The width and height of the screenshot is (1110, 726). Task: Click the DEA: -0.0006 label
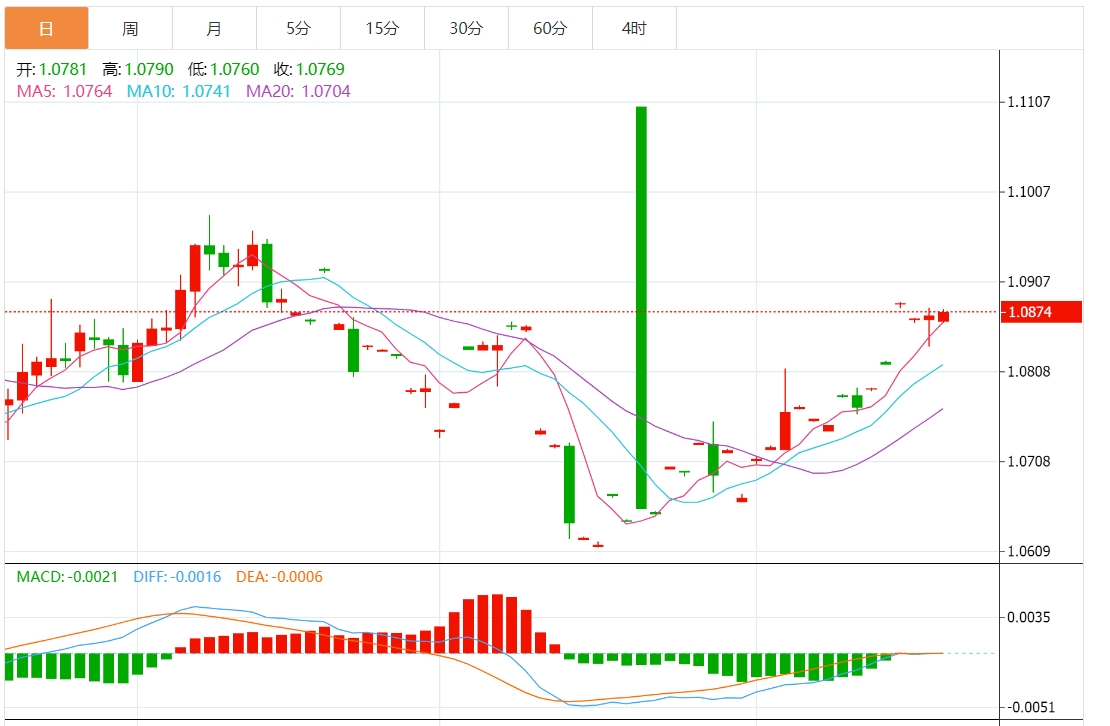pyautogui.click(x=279, y=577)
